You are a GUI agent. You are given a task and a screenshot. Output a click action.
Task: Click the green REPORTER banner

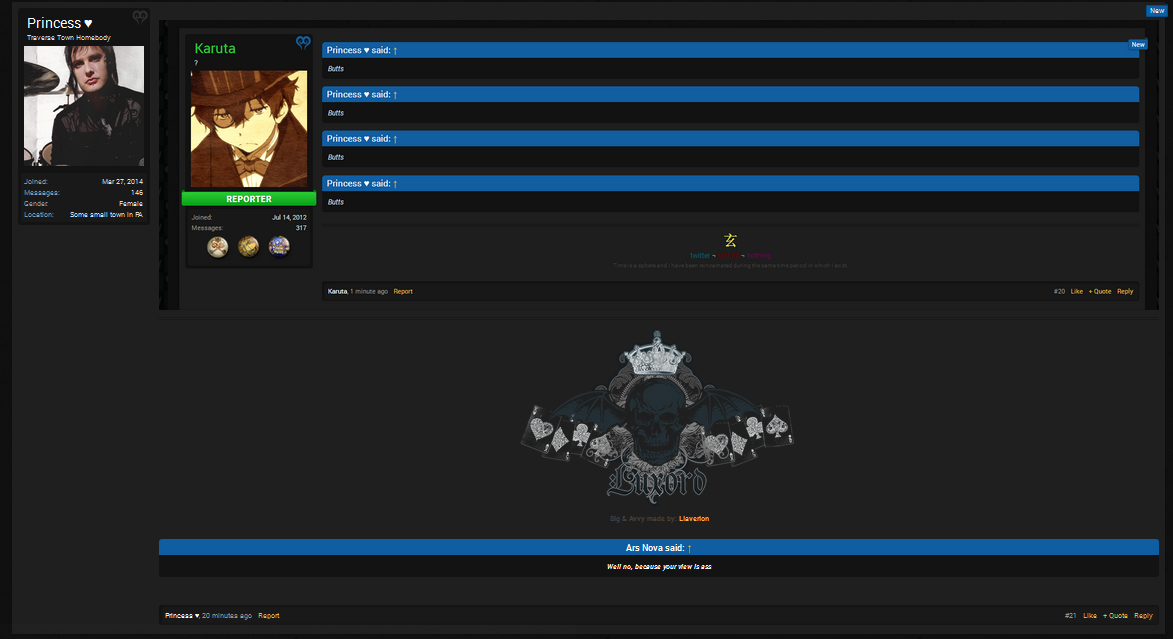click(x=249, y=199)
